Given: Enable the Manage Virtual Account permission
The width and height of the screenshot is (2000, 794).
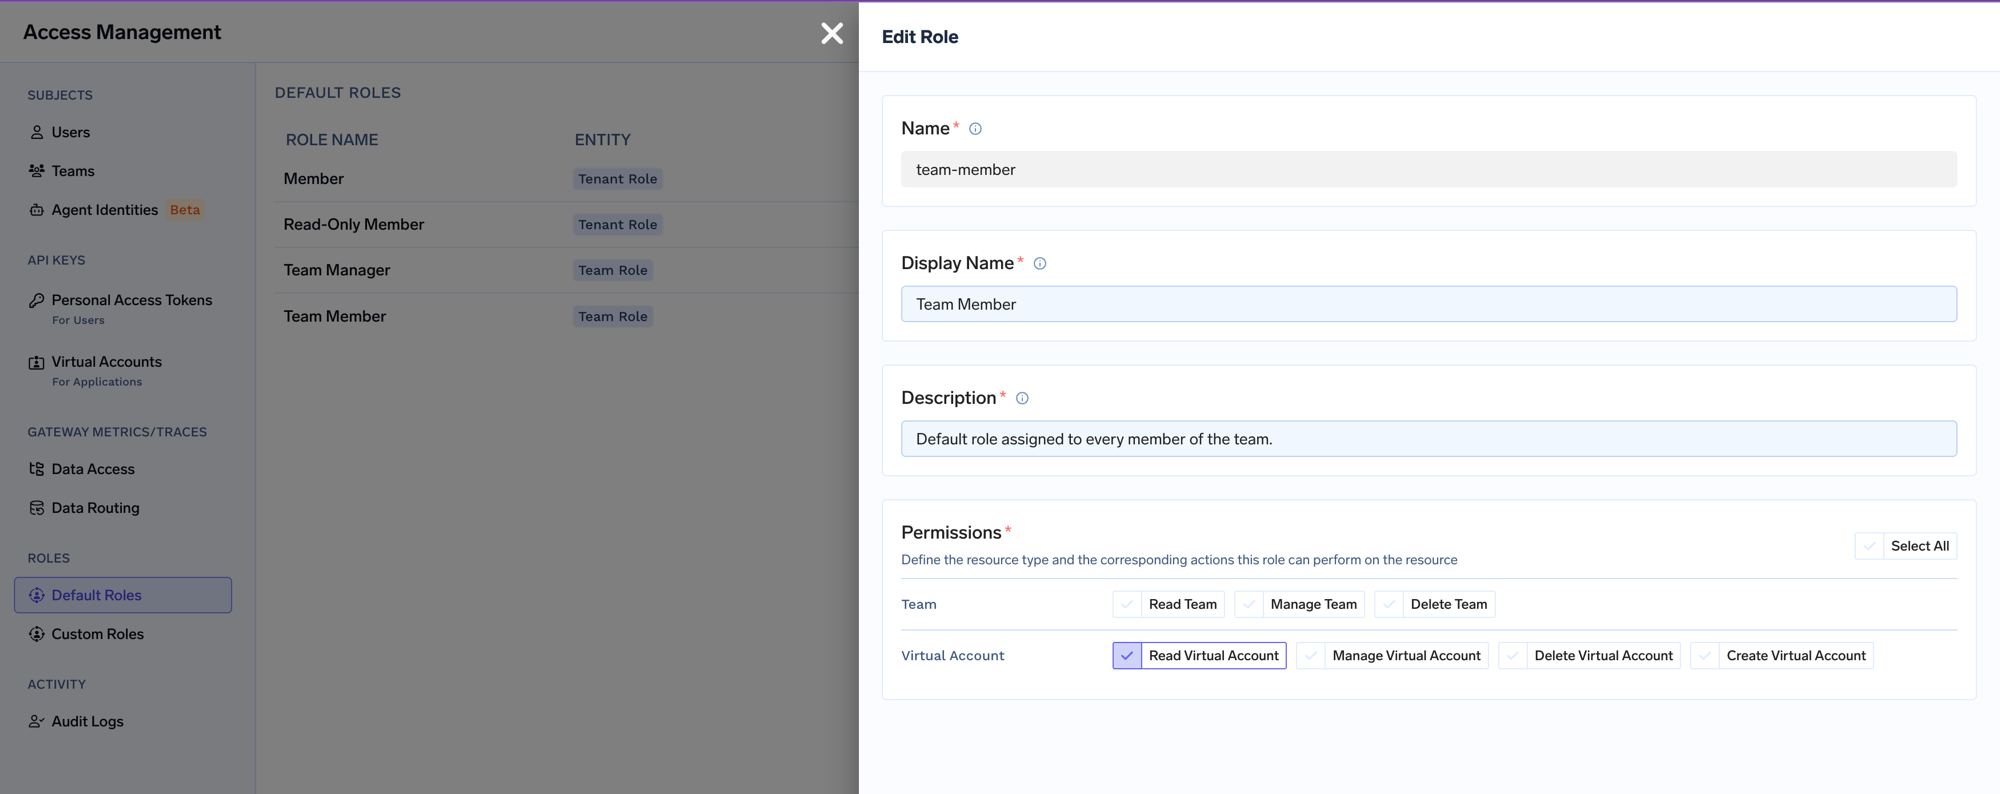Looking at the screenshot, I should point(1311,655).
